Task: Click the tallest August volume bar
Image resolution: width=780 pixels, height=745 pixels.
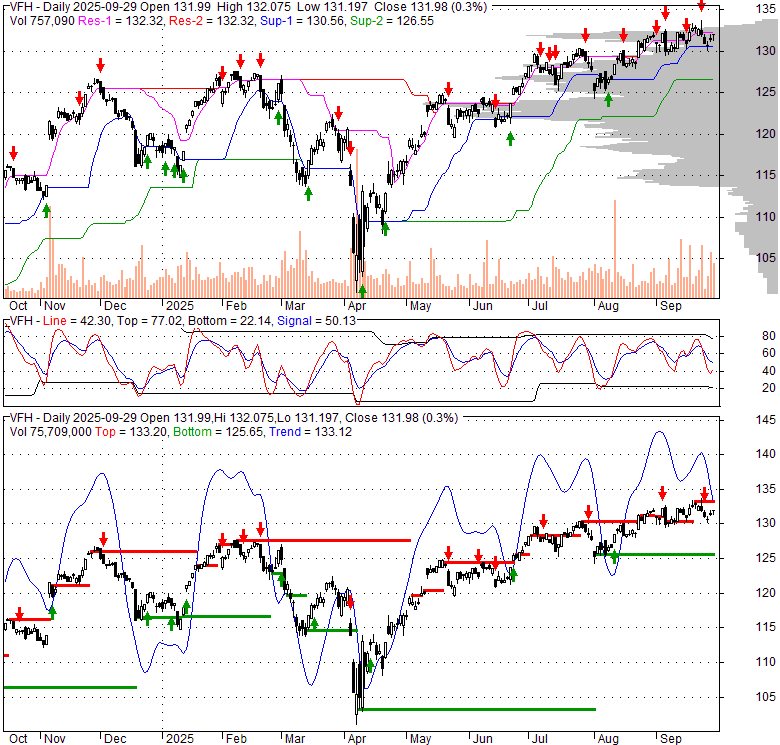Action: (615, 249)
